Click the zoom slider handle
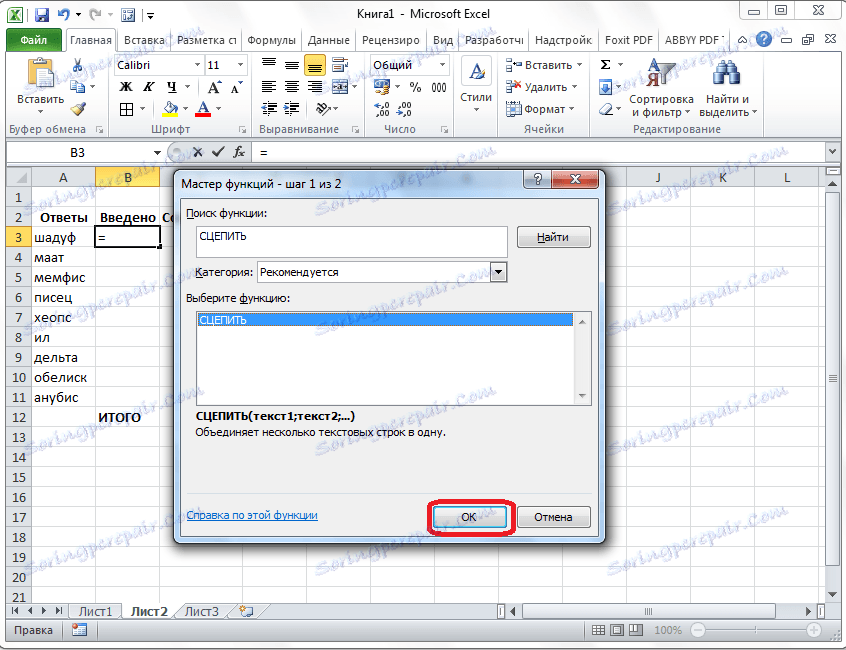 755,630
